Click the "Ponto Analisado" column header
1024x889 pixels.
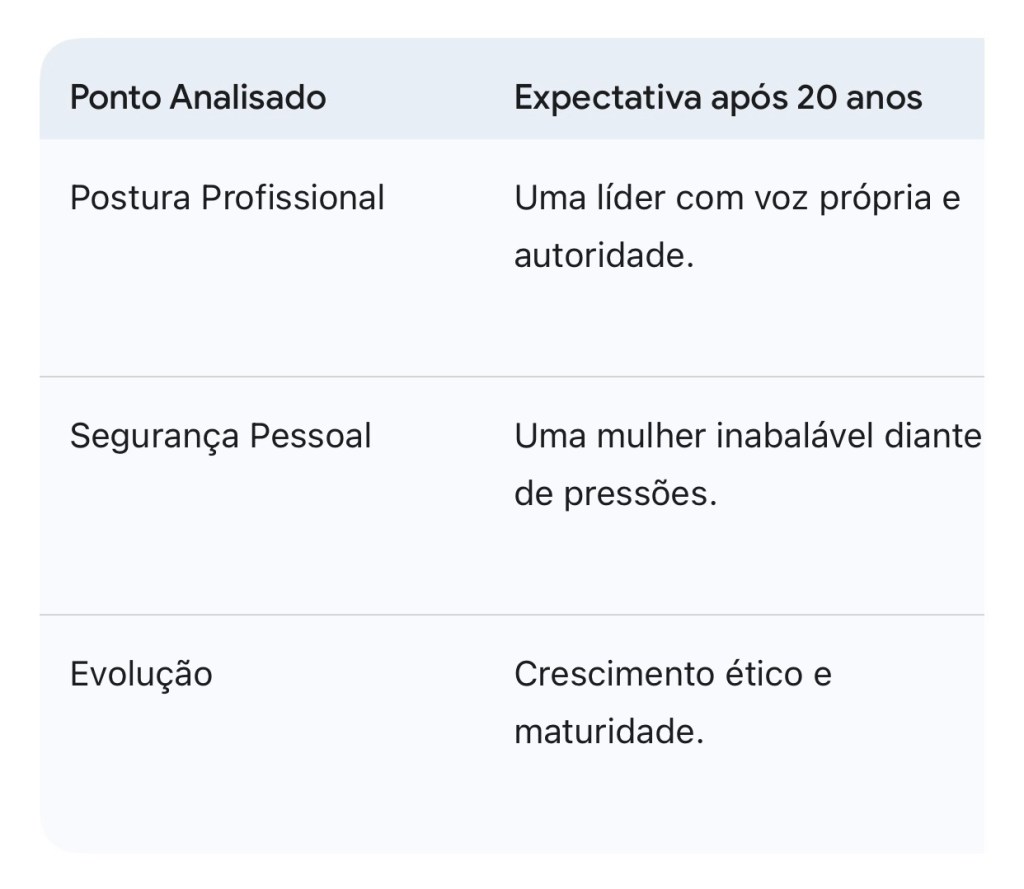(198, 98)
